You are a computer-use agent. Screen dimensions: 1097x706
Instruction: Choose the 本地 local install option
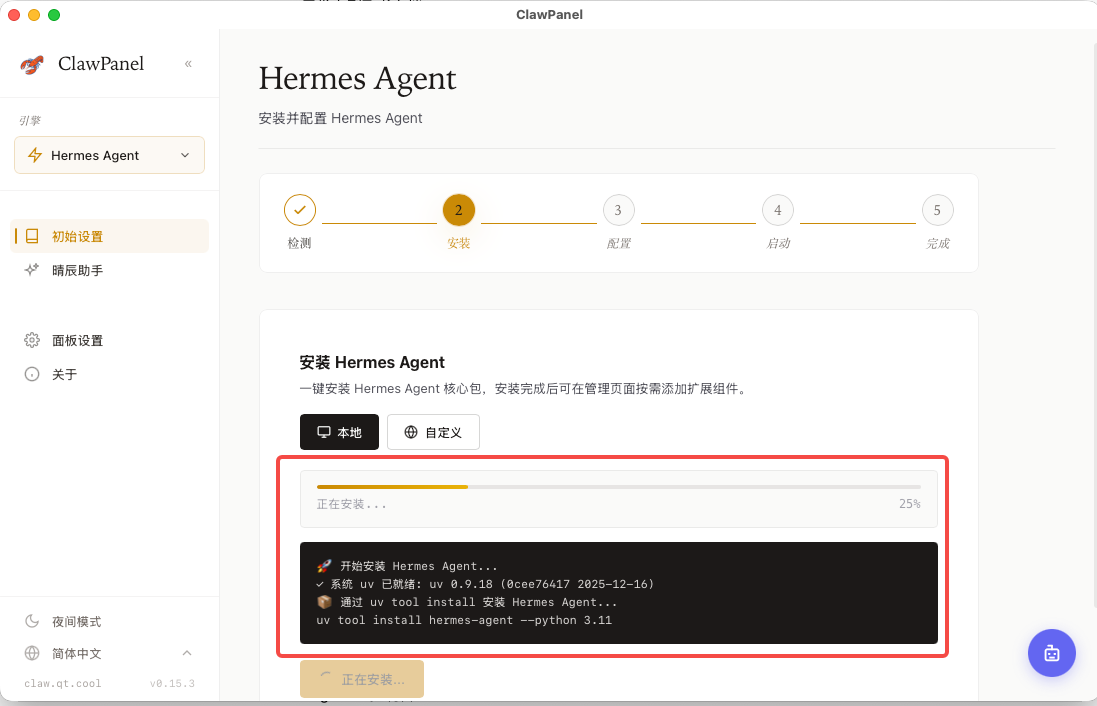point(339,432)
